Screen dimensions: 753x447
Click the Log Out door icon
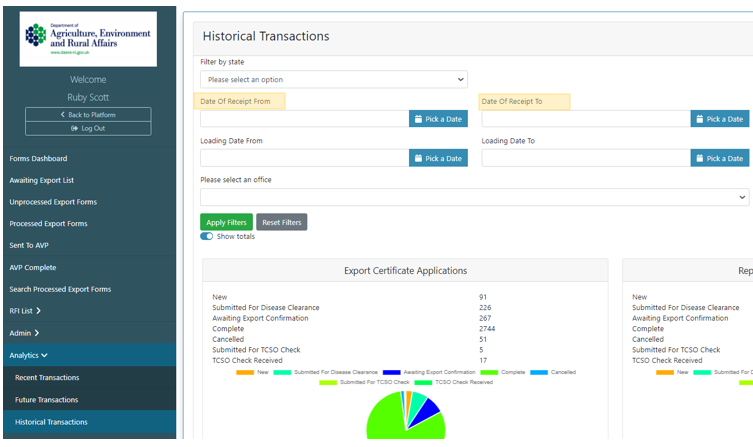pyautogui.click(x=74, y=128)
